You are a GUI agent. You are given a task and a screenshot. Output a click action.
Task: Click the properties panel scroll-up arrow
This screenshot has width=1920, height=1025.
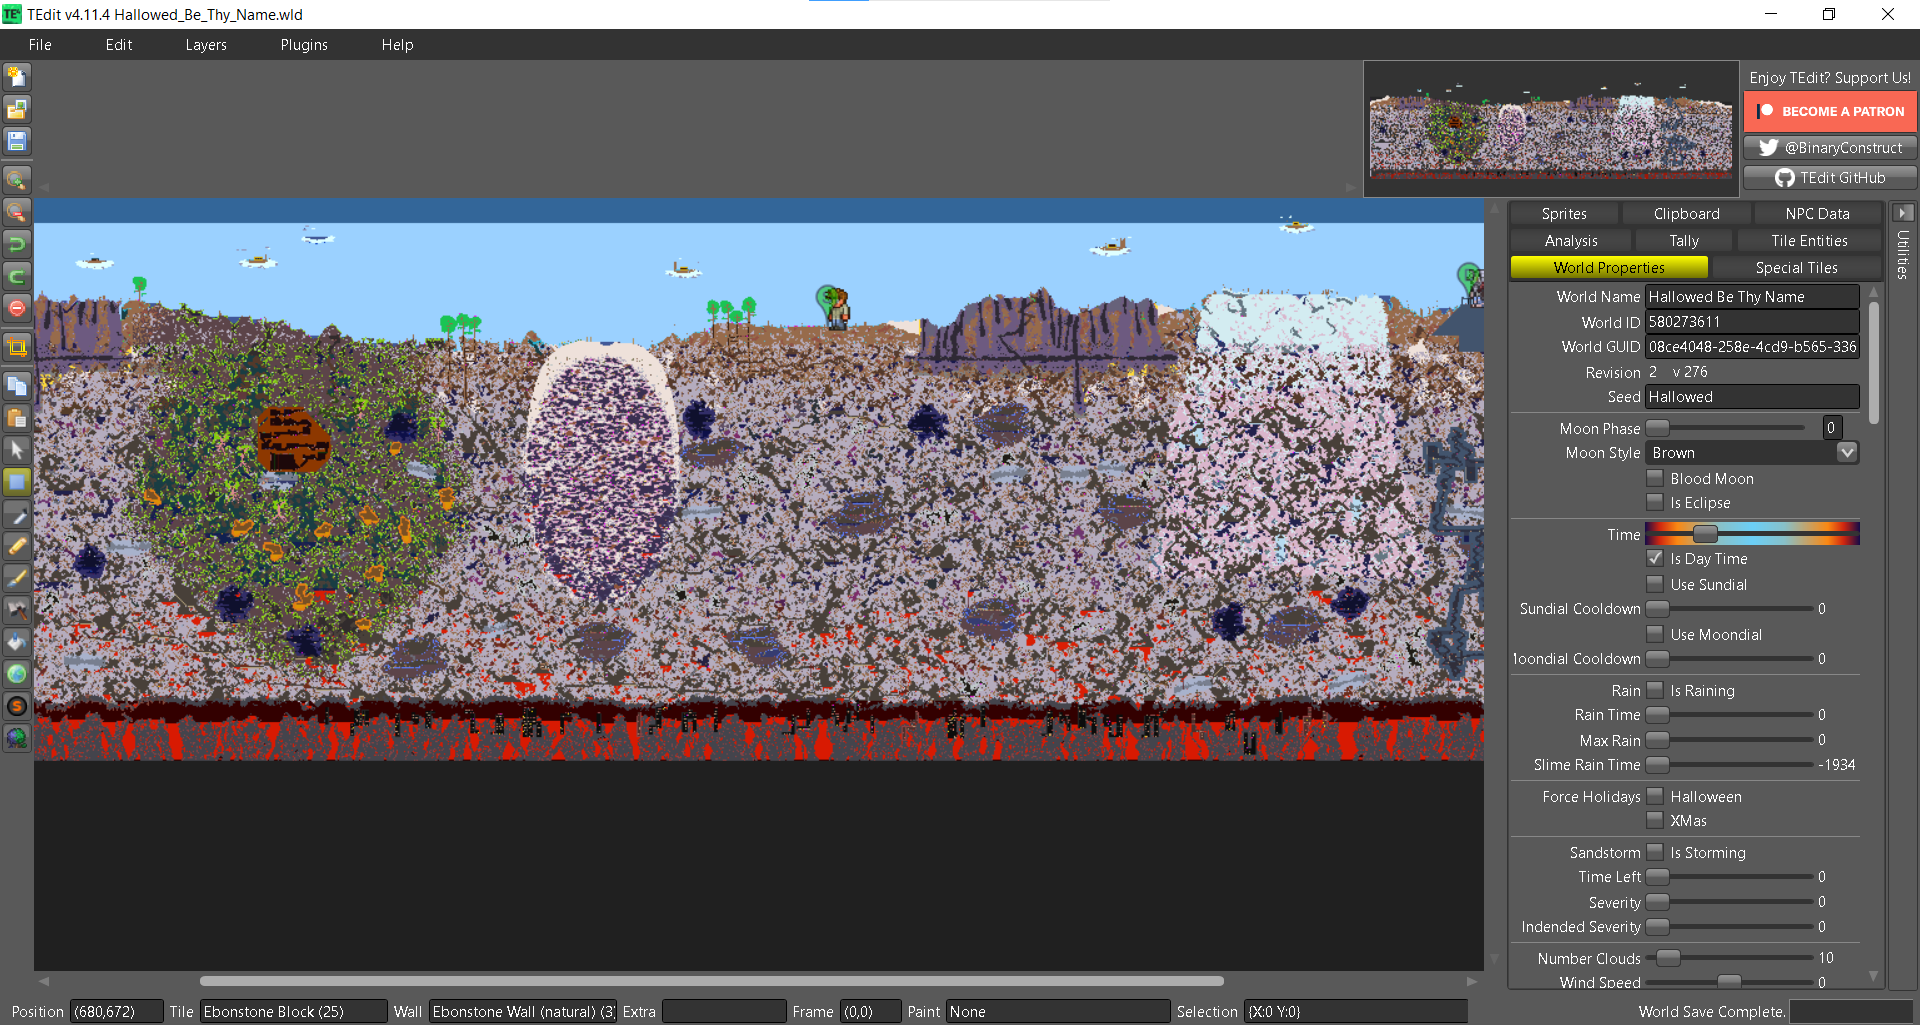point(1874,291)
